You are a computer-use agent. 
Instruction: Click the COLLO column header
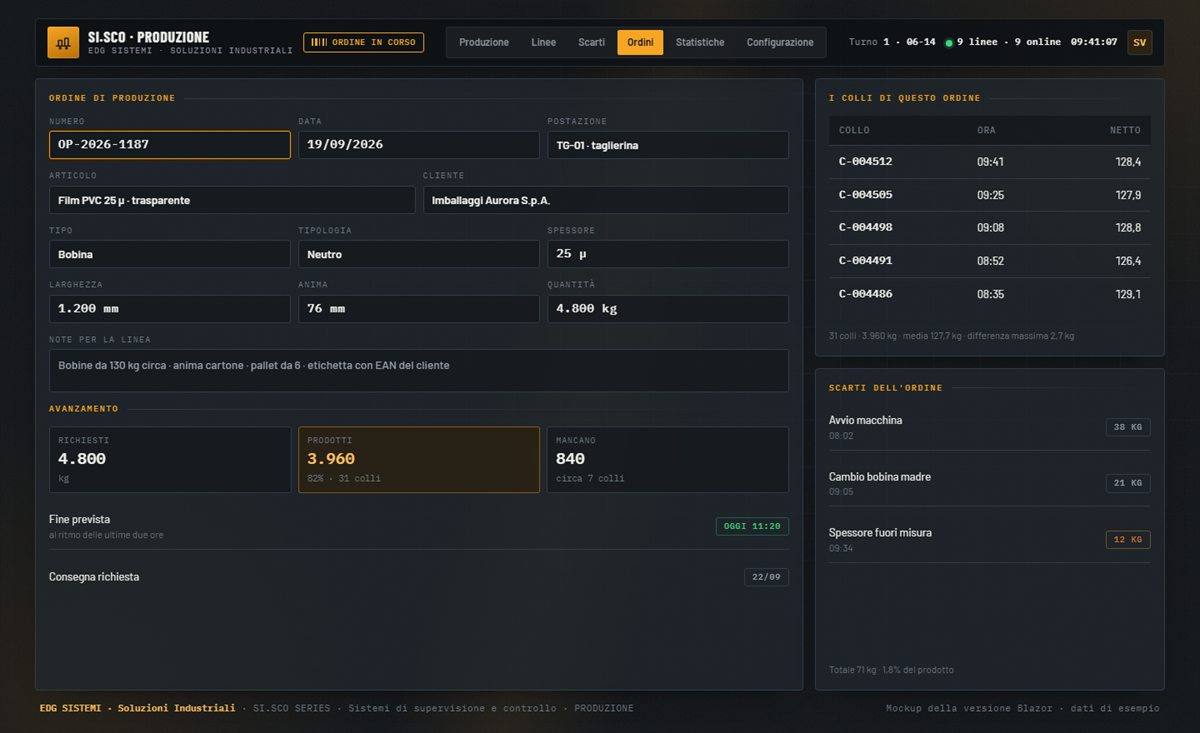pos(854,131)
